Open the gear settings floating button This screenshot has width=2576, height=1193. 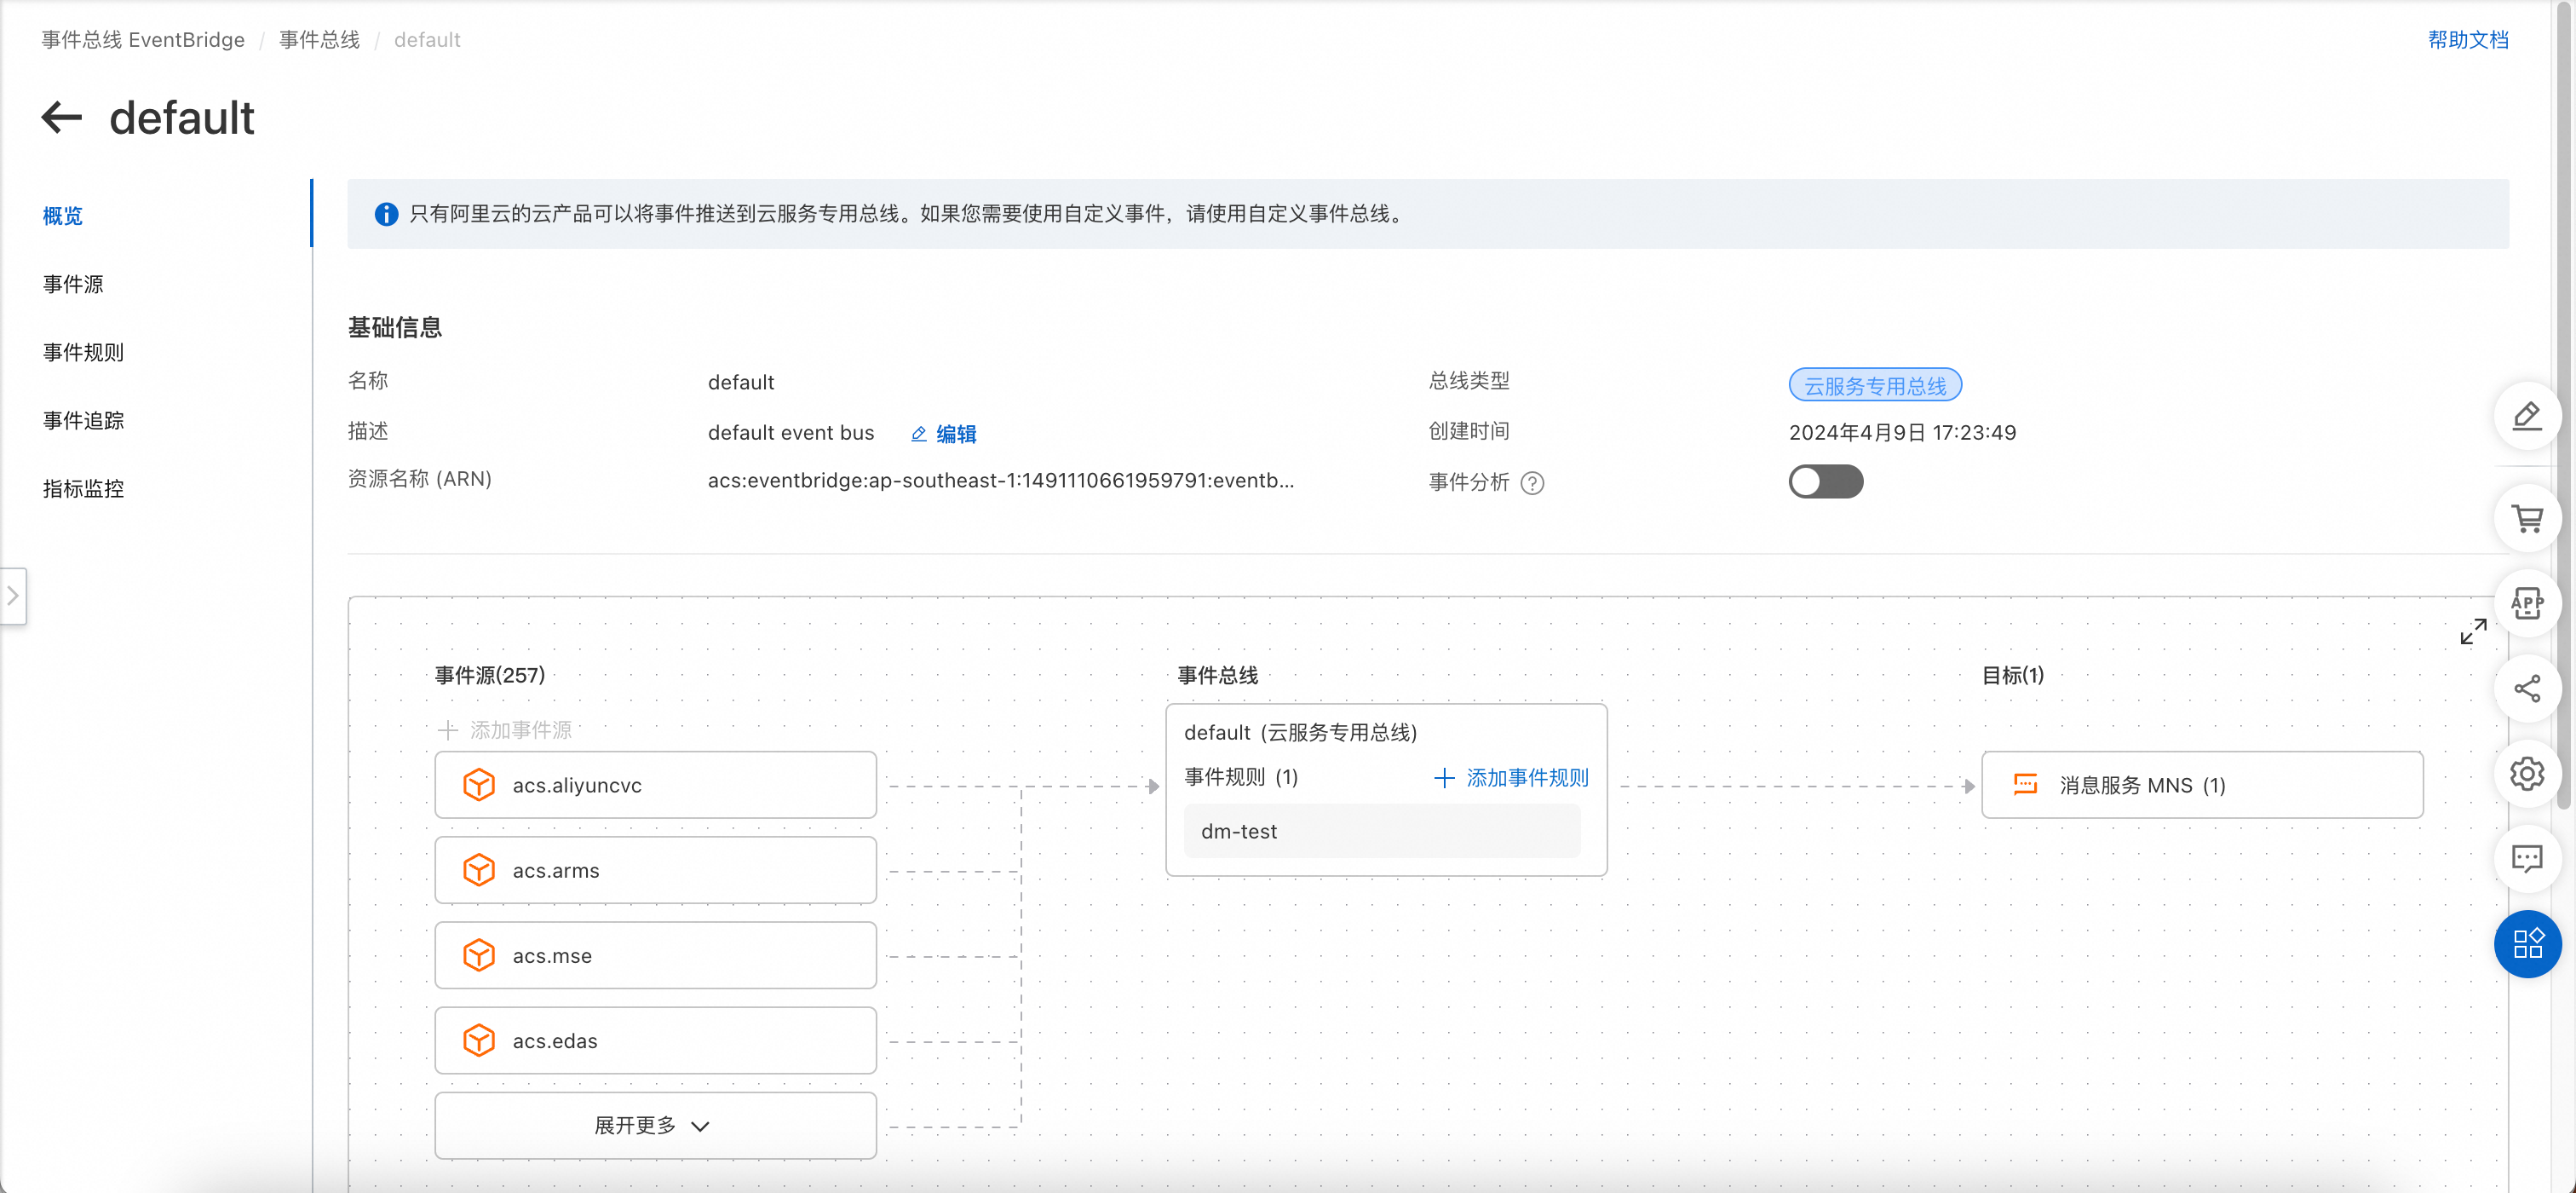pos(2527,773)
